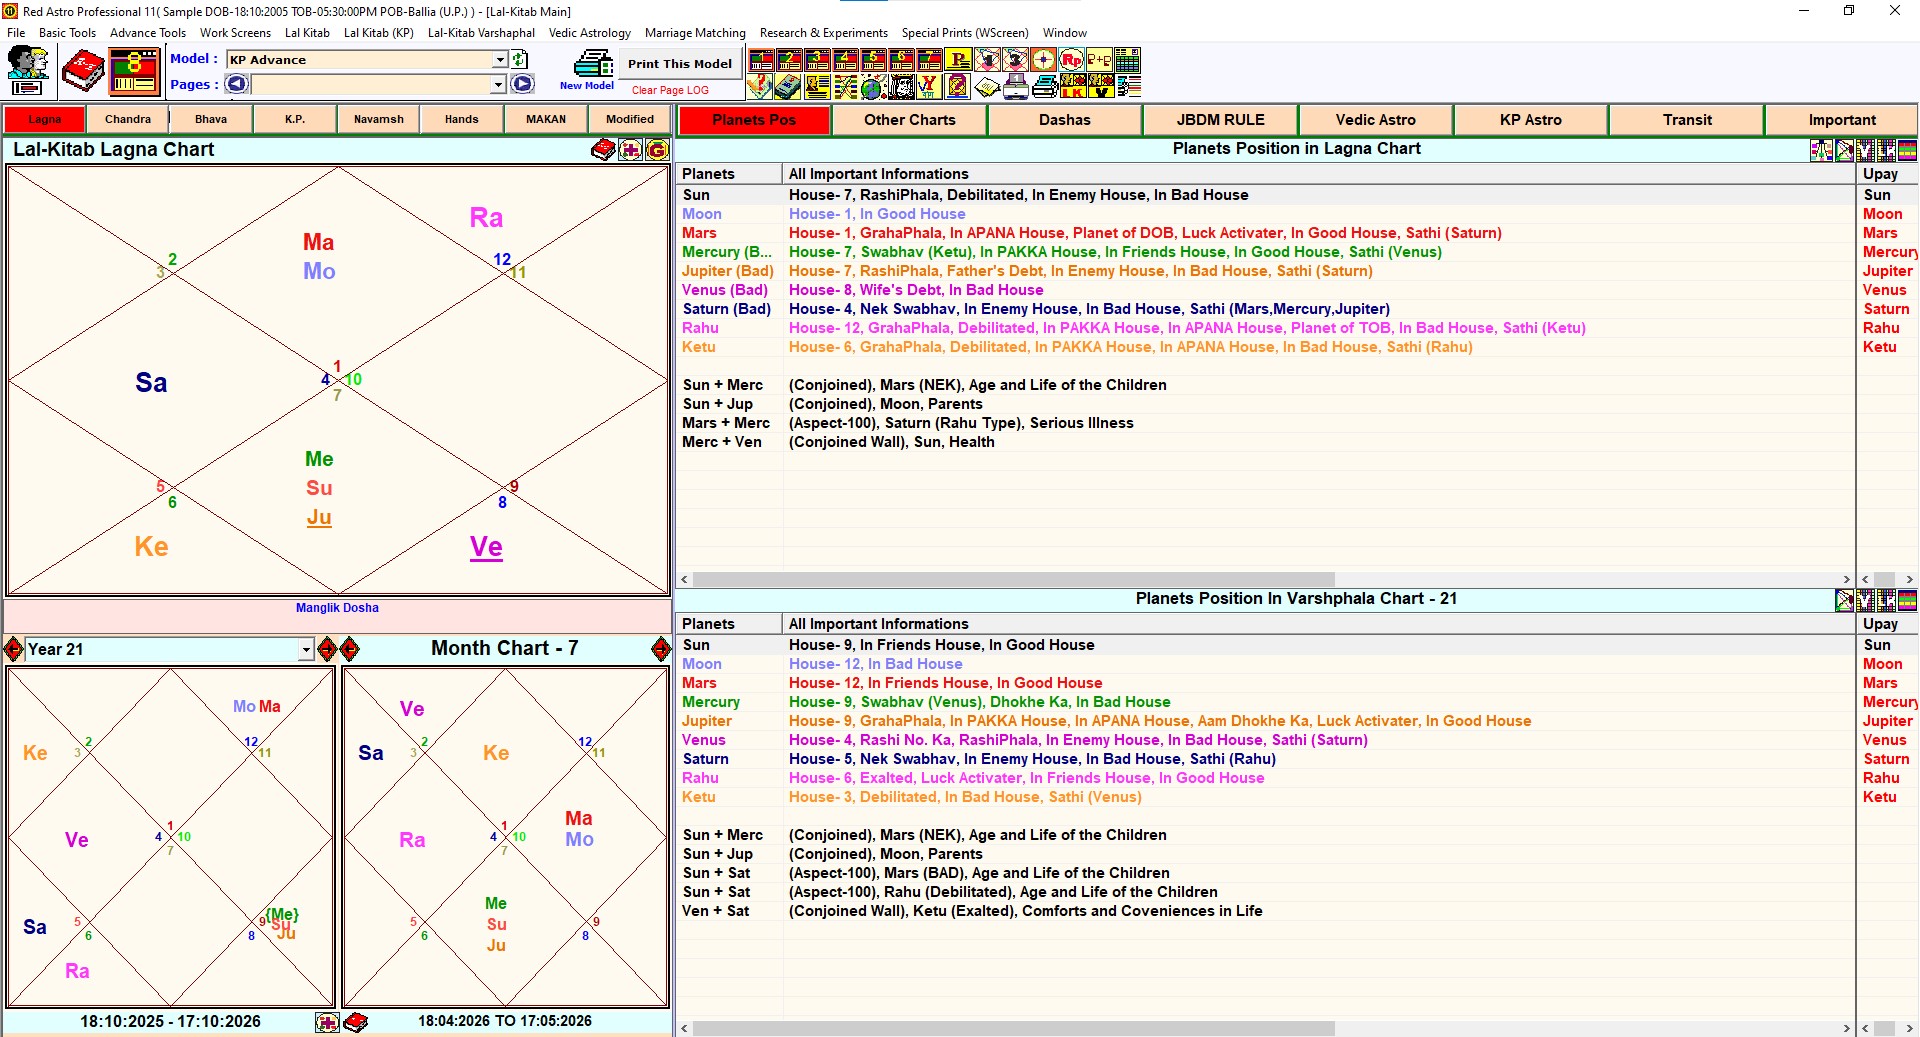The image size is (1920, 1037).
Task: Click the red G icon on Lagna Chart header
Action: [657, 150]
